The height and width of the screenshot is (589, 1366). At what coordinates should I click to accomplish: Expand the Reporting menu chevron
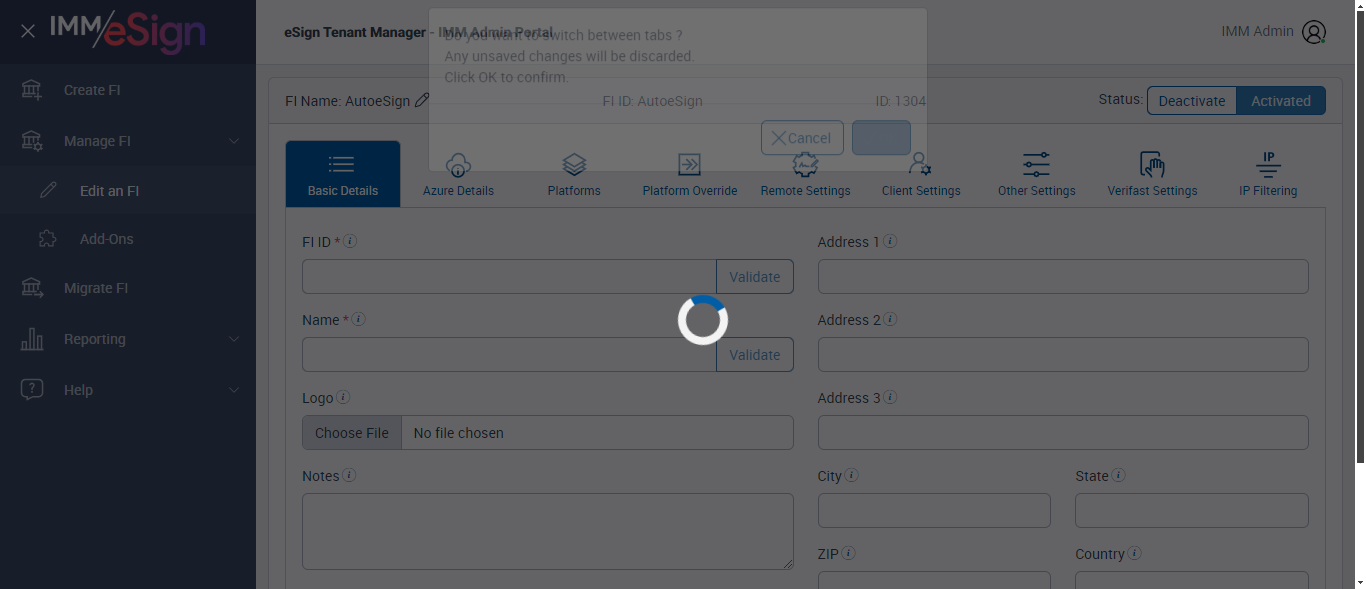pos(234,339)
